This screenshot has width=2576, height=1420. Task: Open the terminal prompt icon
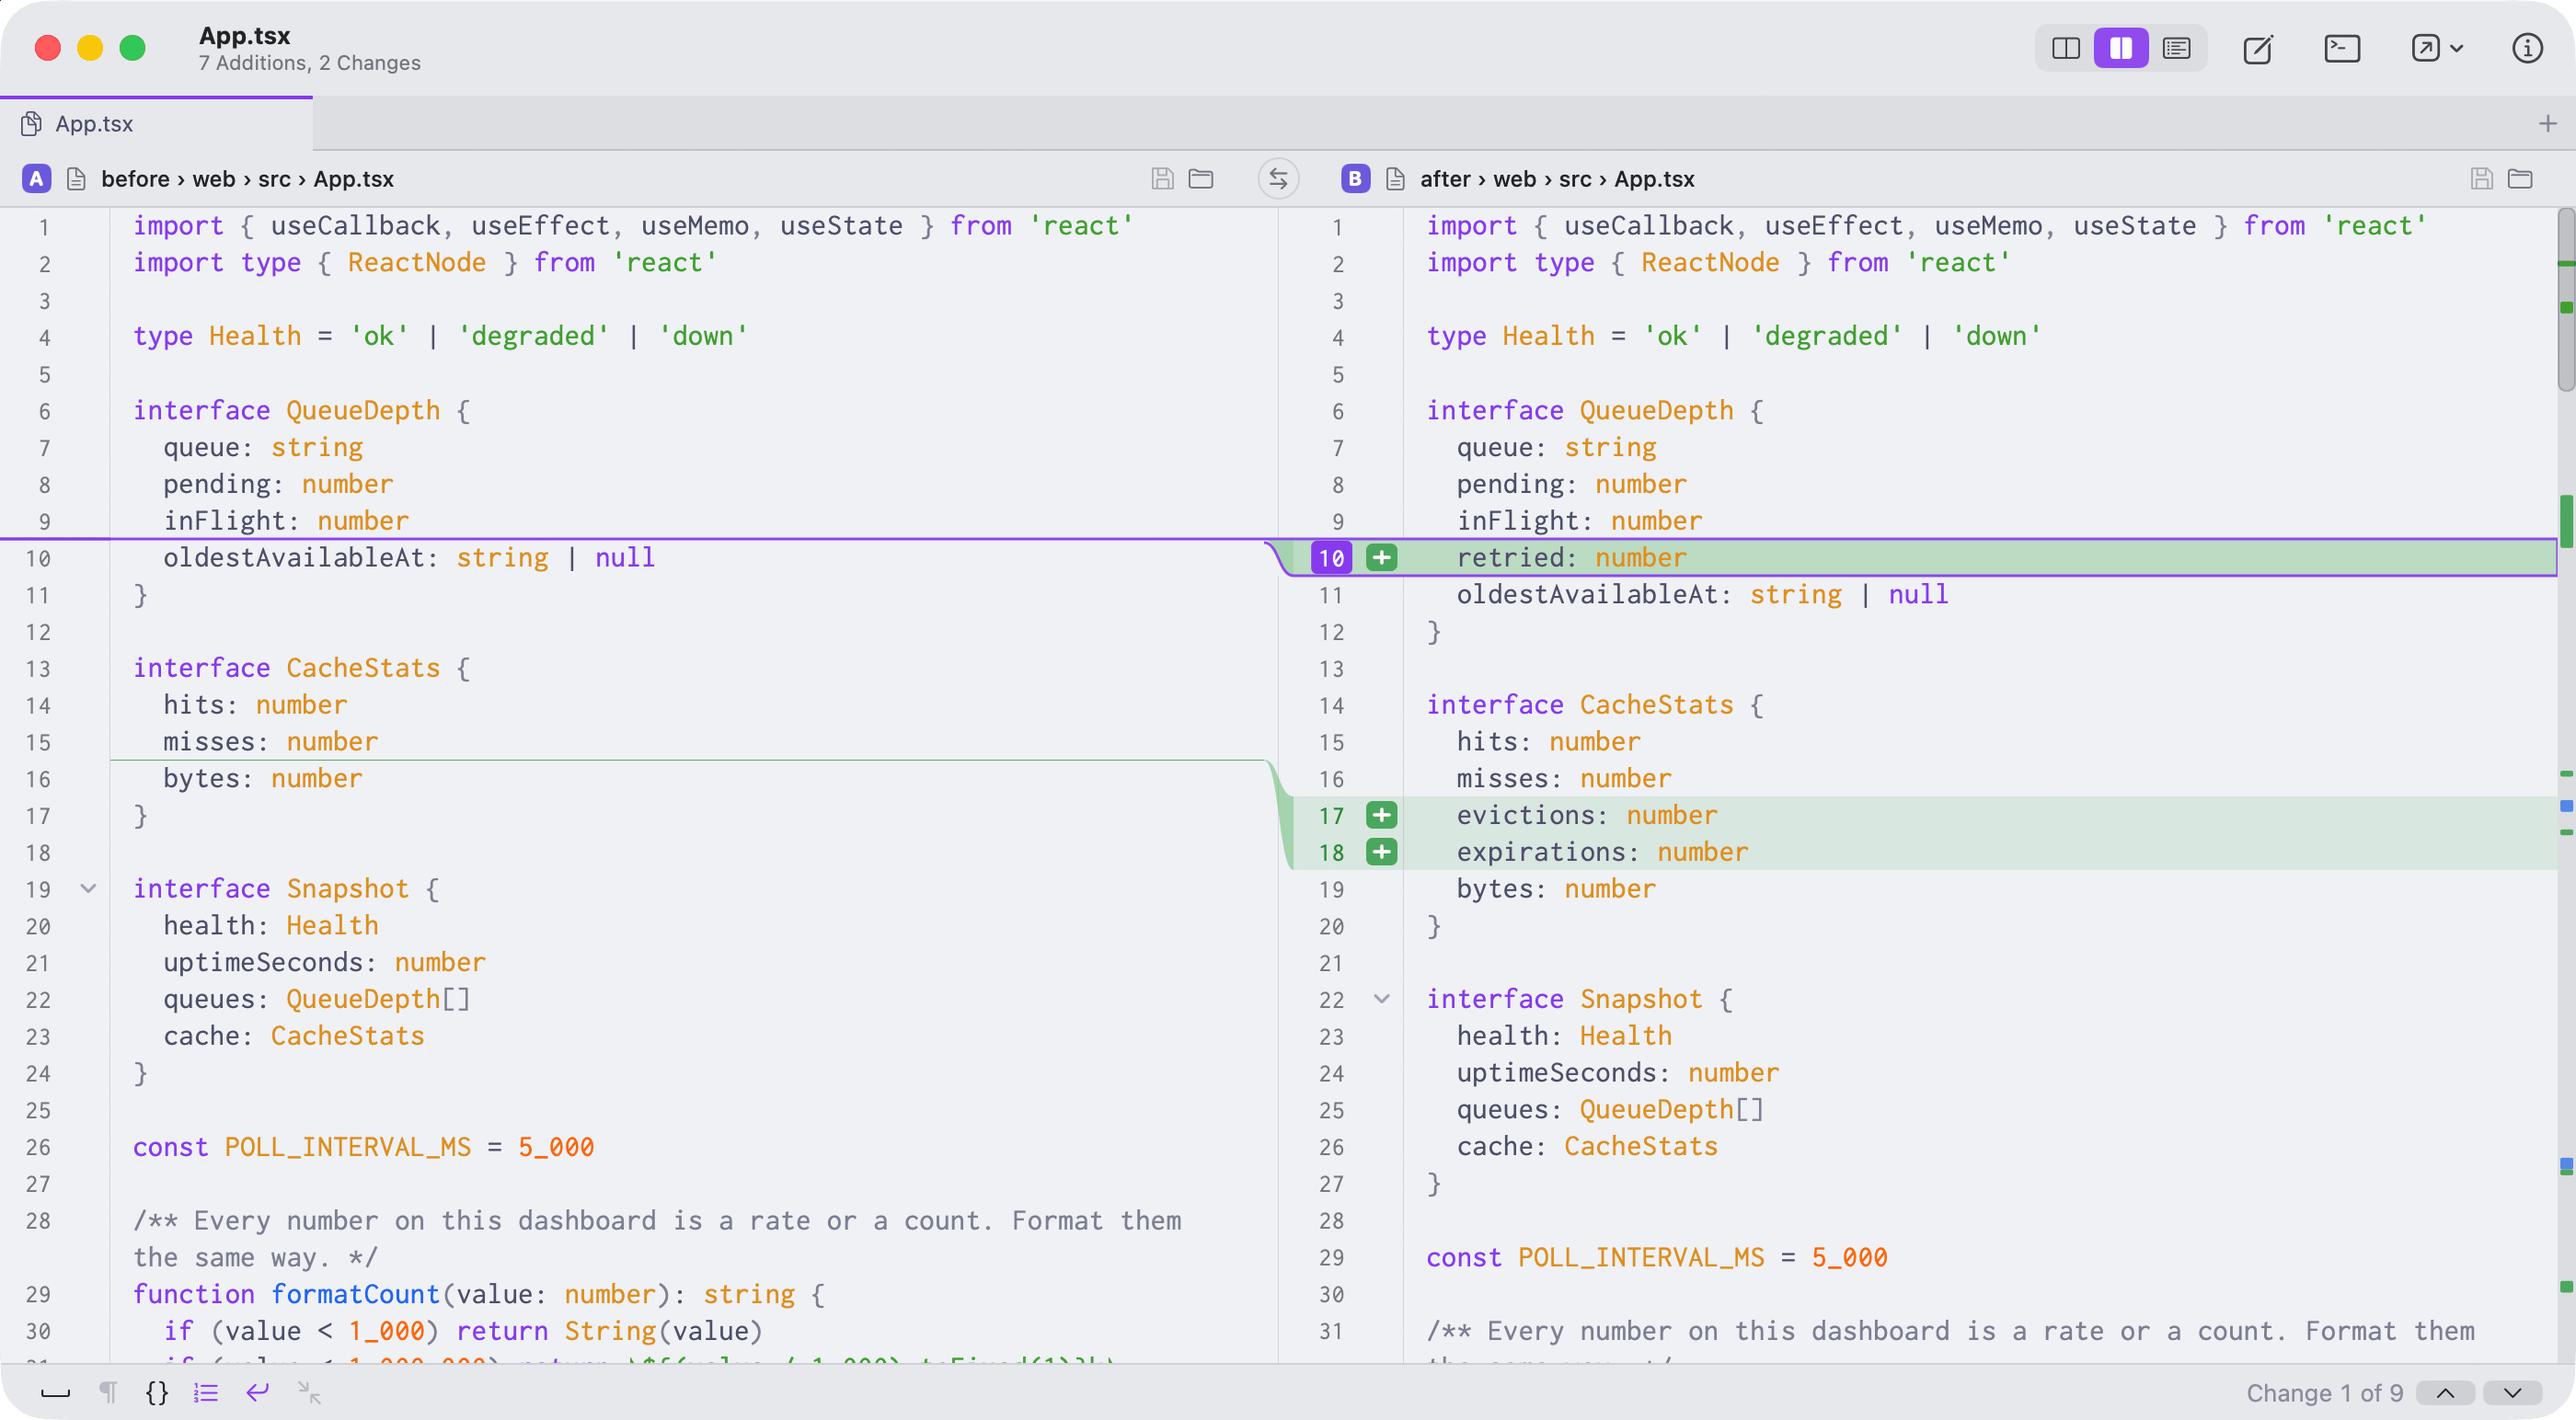click(x=2342, y=48)
